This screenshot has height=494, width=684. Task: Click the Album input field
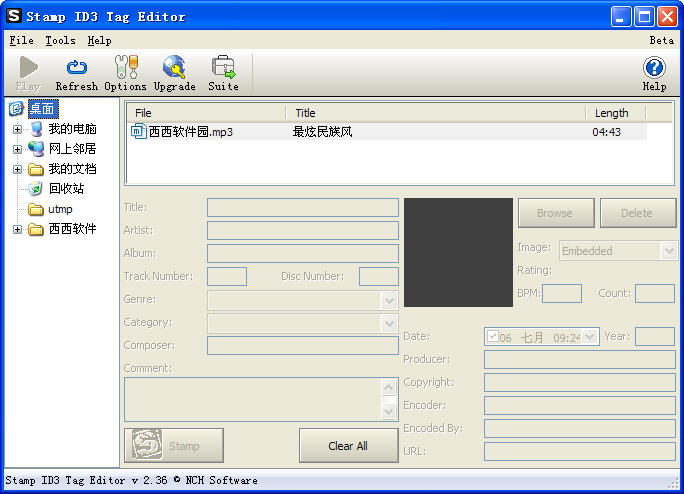click(x=303, y=254)
